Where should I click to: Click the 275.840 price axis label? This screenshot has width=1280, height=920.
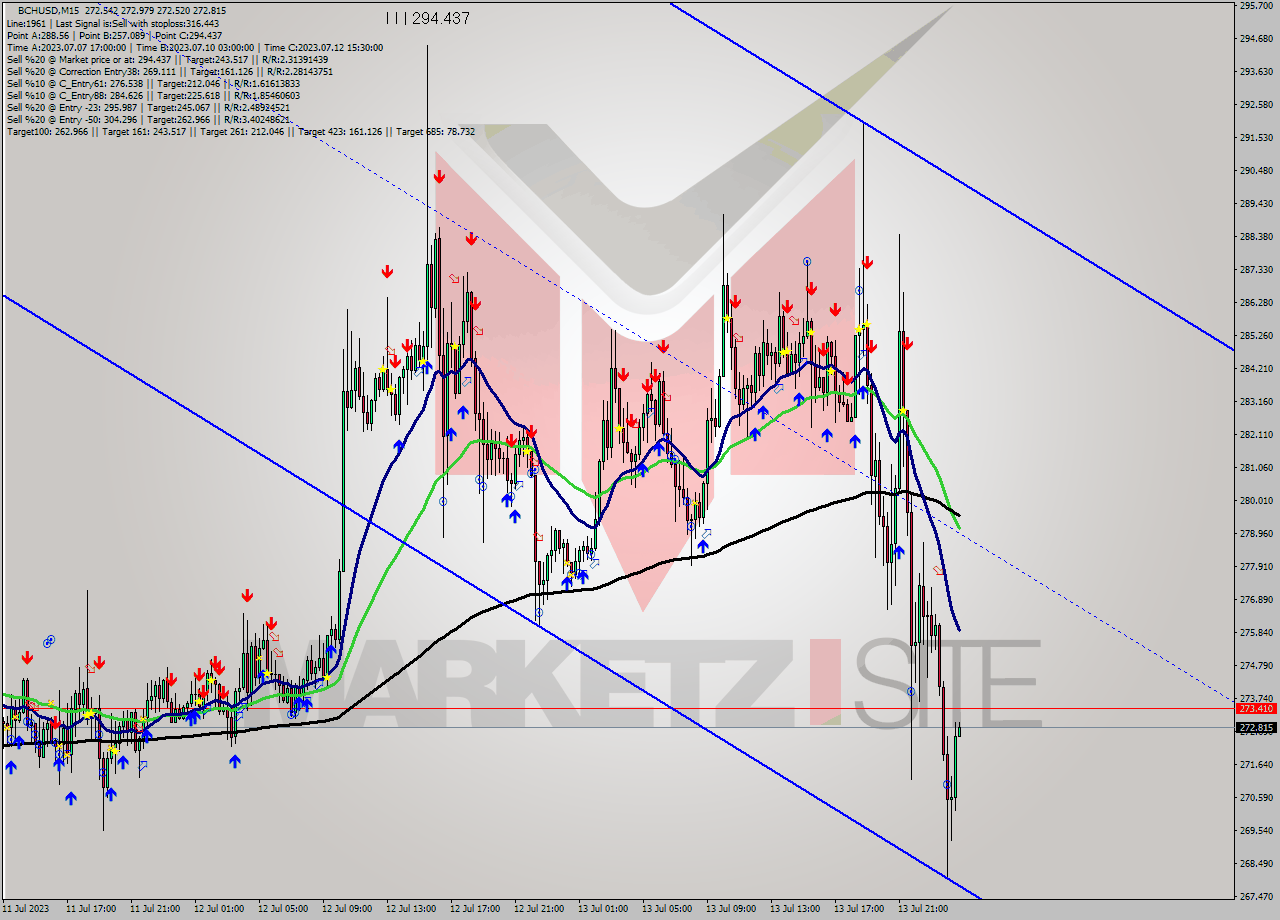click(1256, 633)
